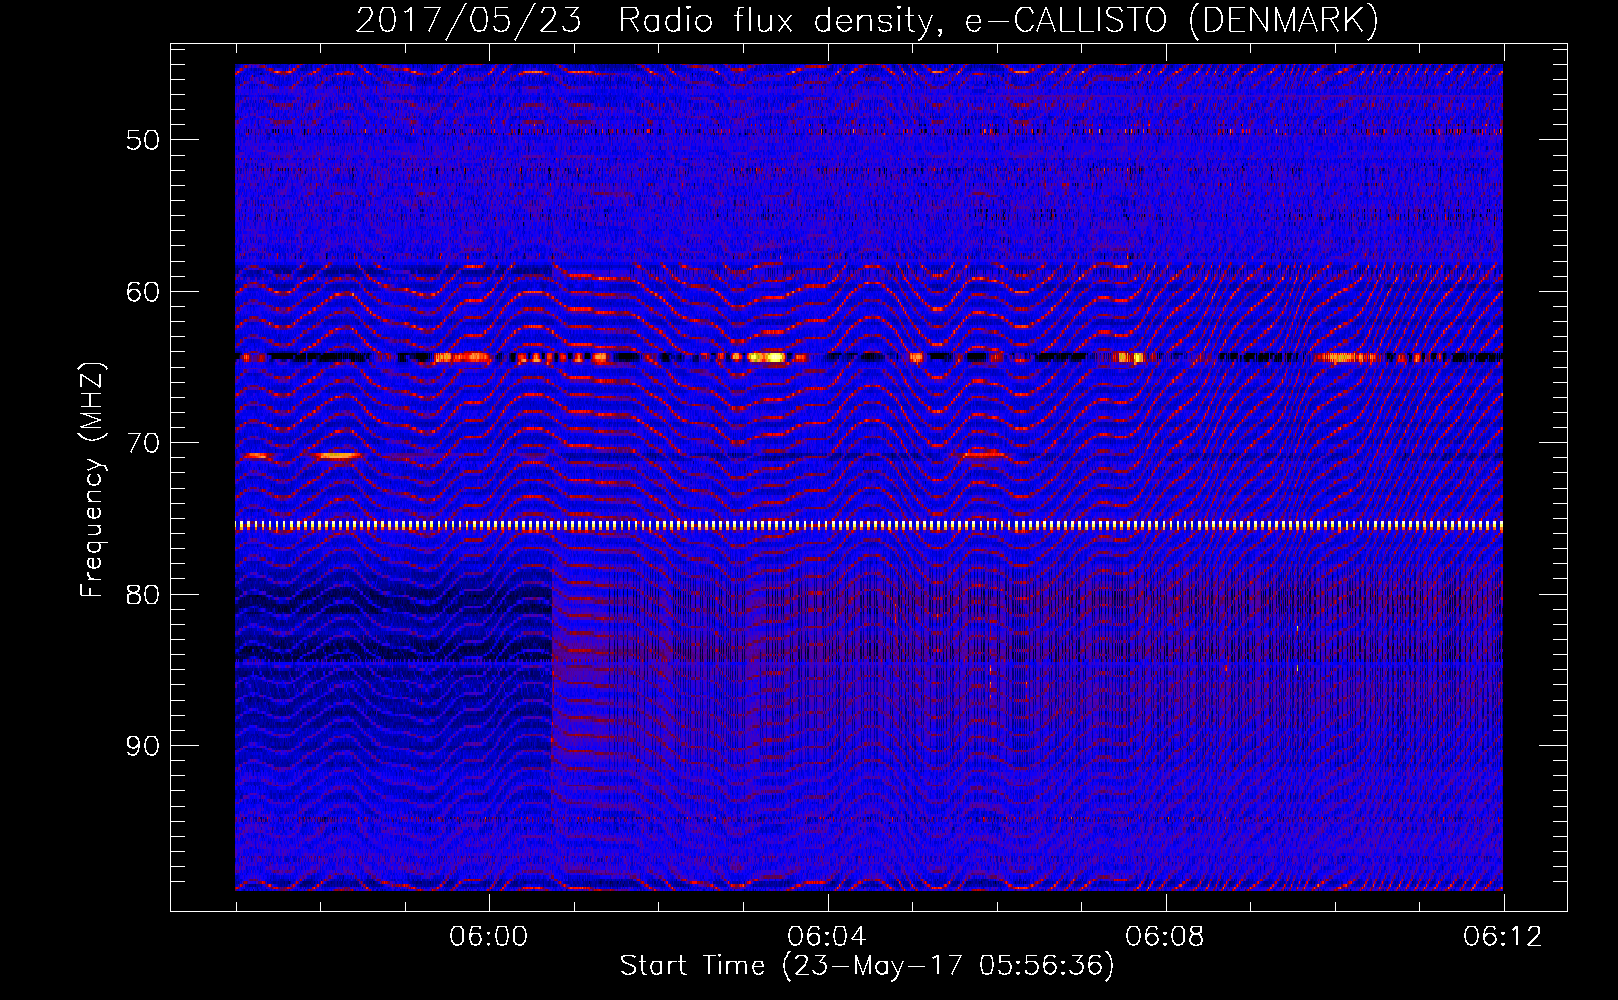Click the 06:12 time tick label
The height and width of the screenshot is (1000, 1618).
pyautogui.click(x=1503, y=937)
